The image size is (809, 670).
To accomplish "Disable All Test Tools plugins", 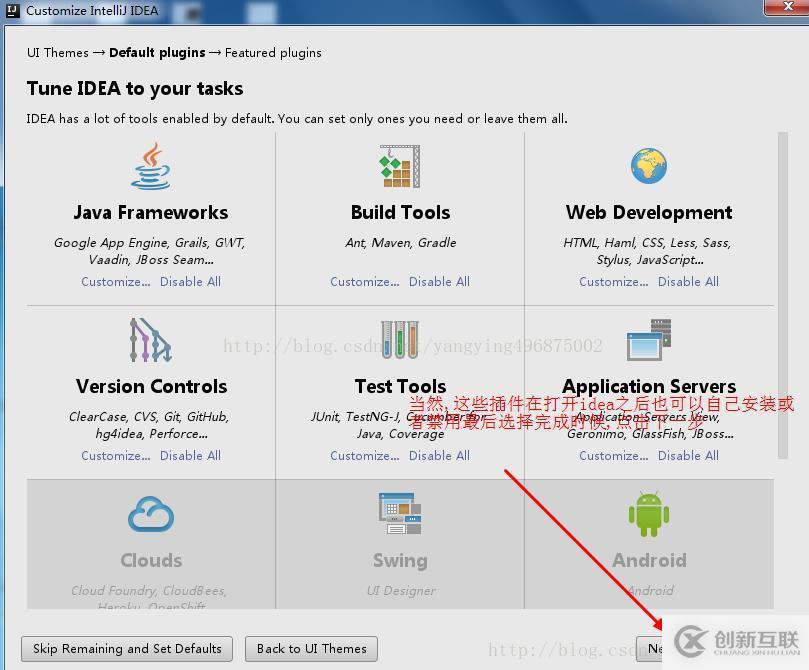I will pyautogui.click(x=440, y=455).
